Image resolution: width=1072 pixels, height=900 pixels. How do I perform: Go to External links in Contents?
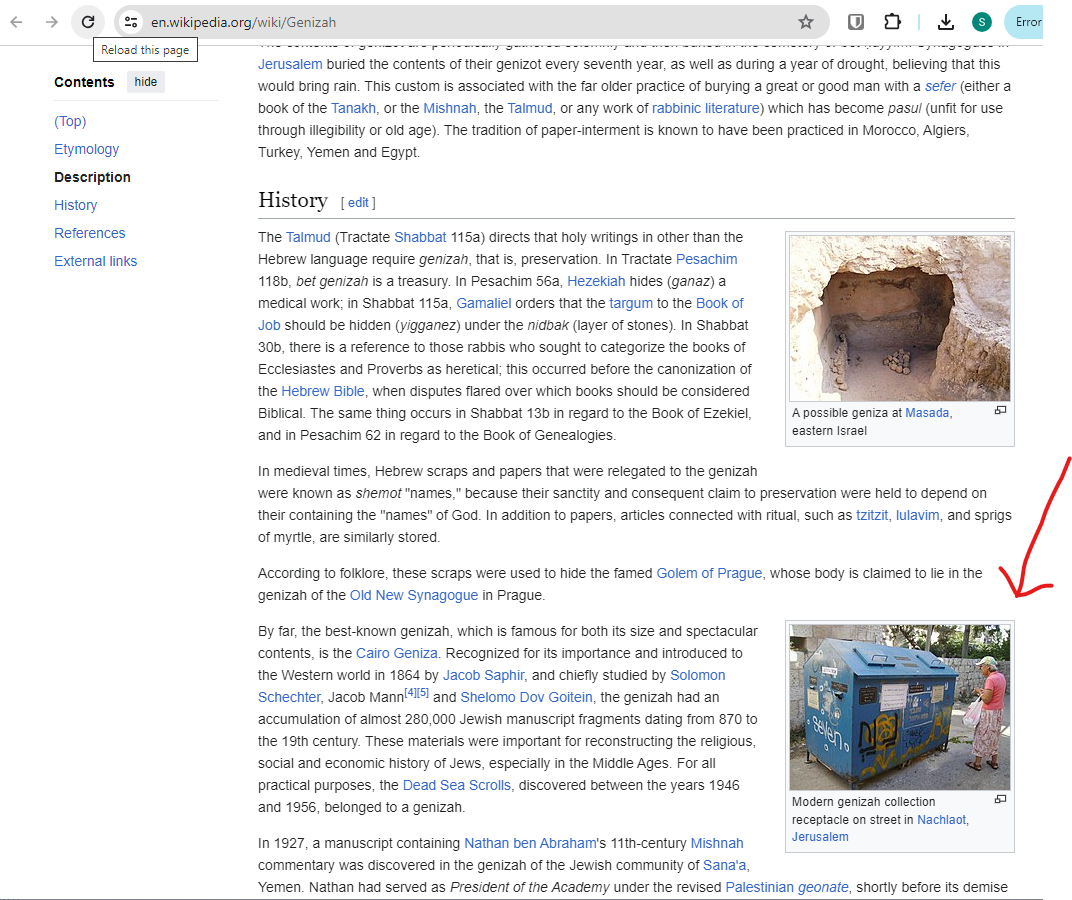(x=96, y=261)
